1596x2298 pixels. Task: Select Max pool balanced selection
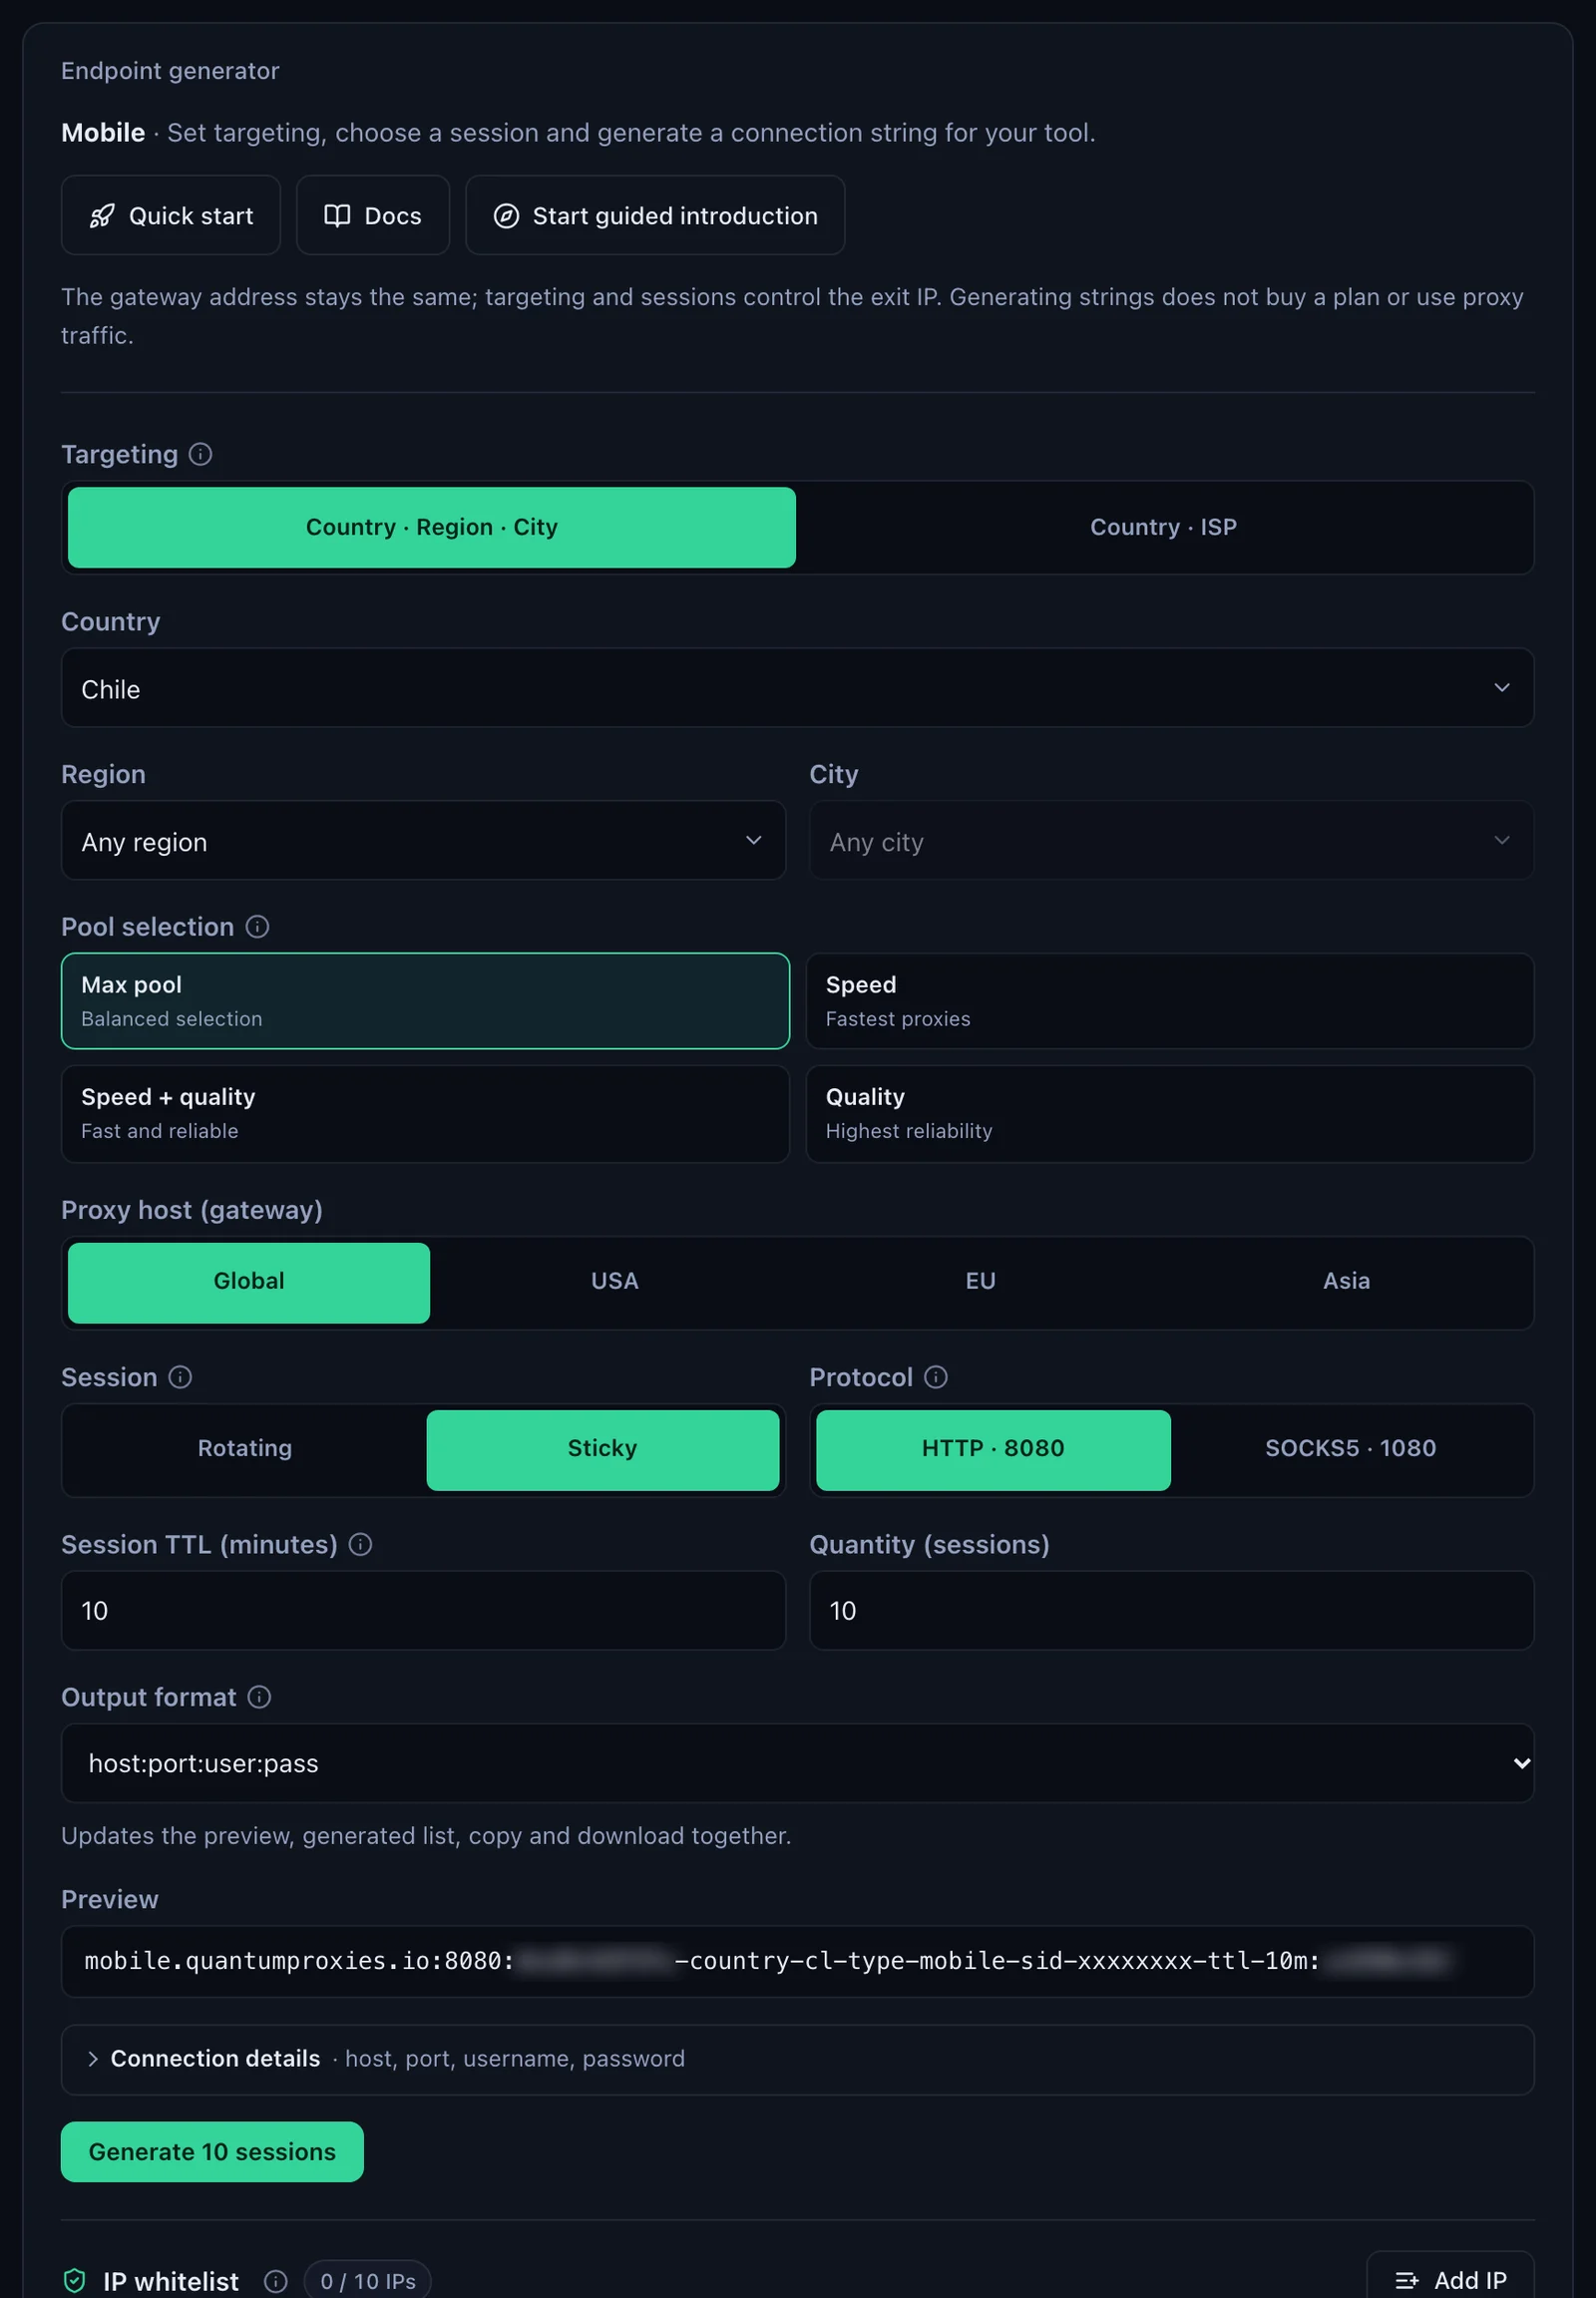coord(425,1001)
